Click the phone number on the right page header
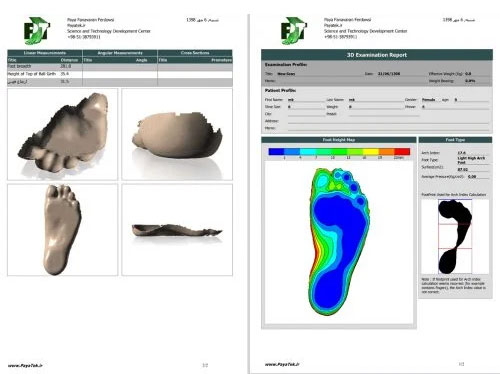The width and height of the screenshot is (500, 374). pyautogui.click(x=340, y=37)
